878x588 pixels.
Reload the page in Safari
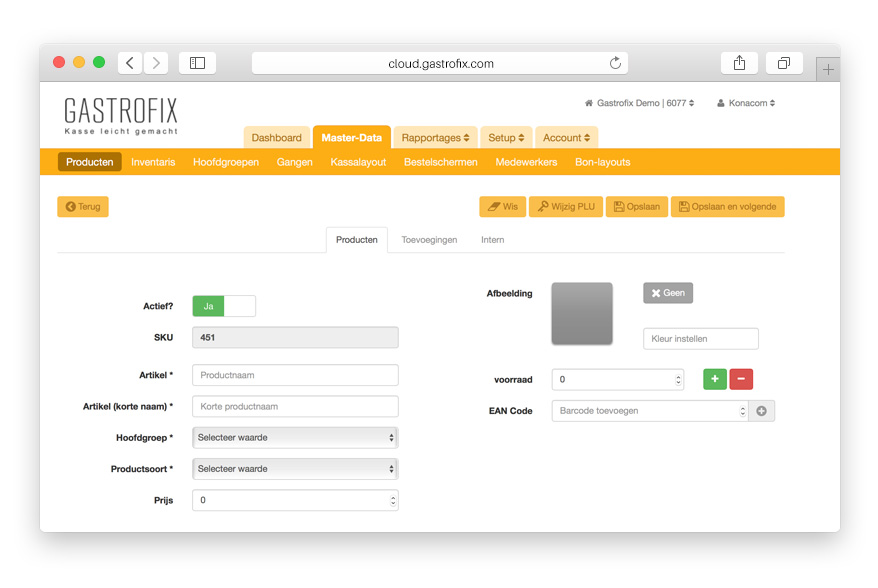(x=615, y=63)
